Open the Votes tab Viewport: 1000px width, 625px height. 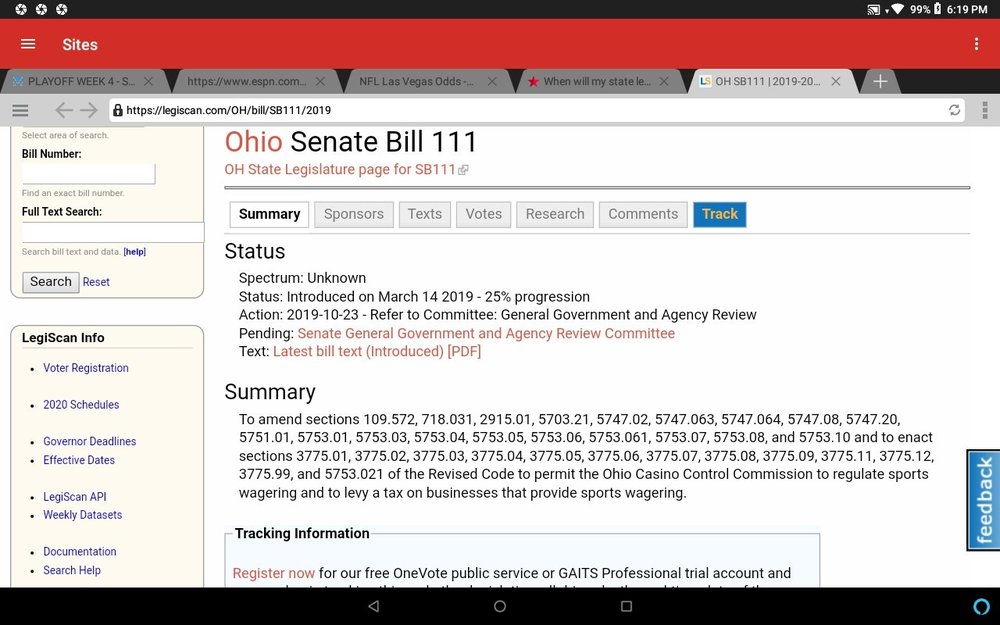tap(483, 214)
